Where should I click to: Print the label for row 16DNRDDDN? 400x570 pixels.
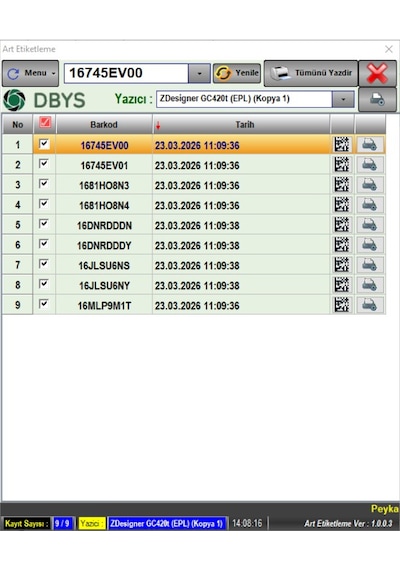tap(369, 225)
